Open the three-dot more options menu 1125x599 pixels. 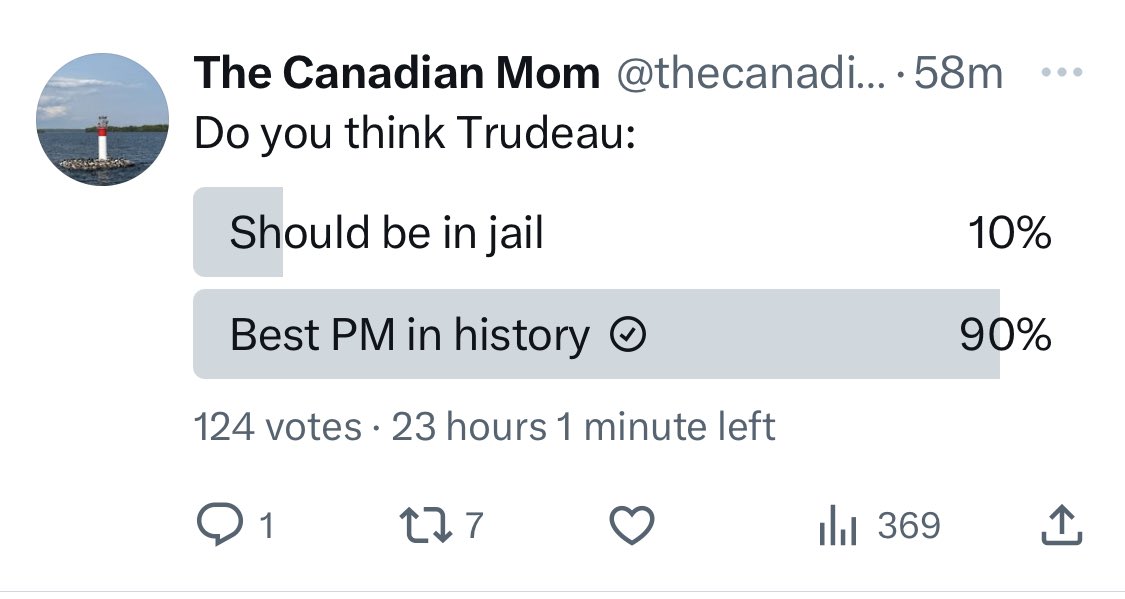(x=1061, y=72)
